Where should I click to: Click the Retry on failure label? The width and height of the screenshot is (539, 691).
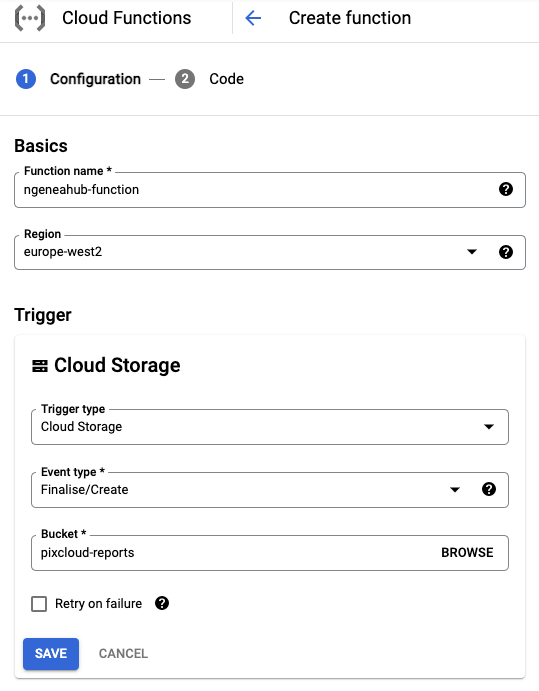98,603
